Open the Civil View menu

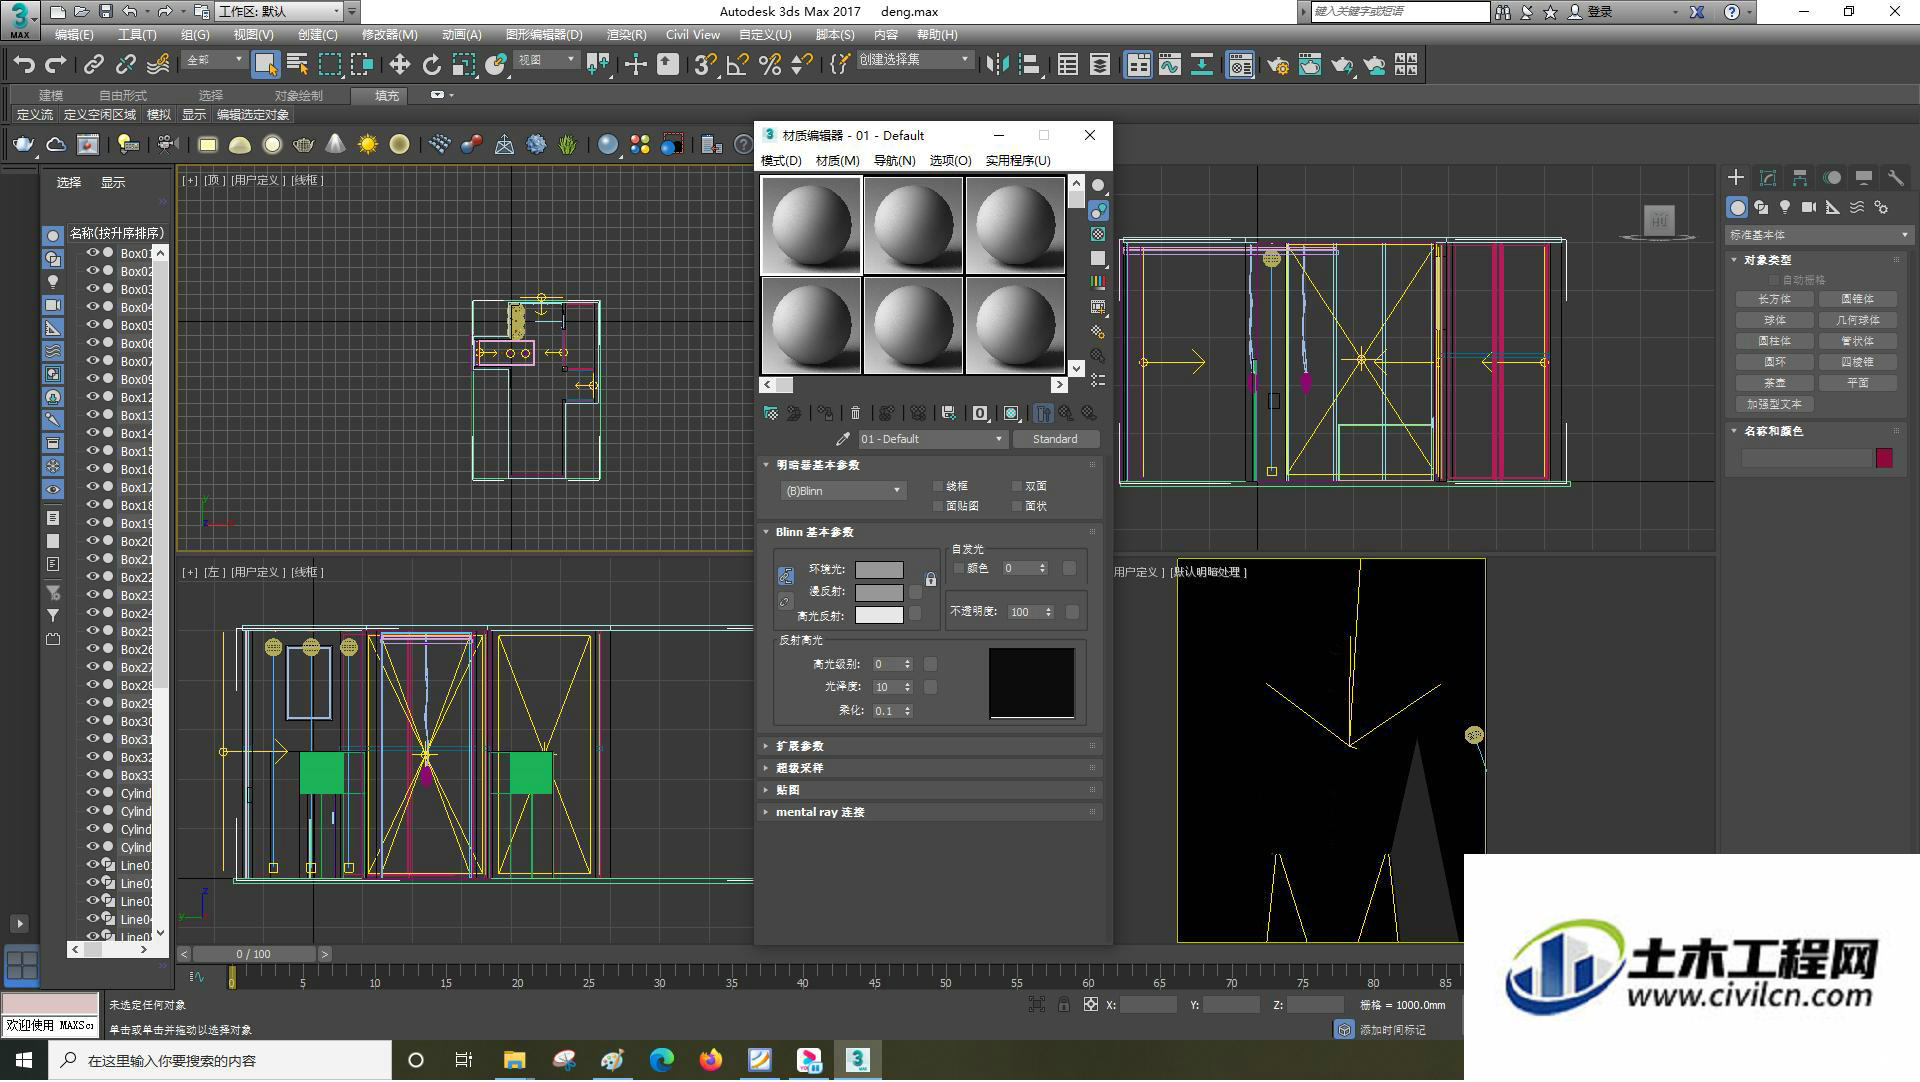click(692, 35)
